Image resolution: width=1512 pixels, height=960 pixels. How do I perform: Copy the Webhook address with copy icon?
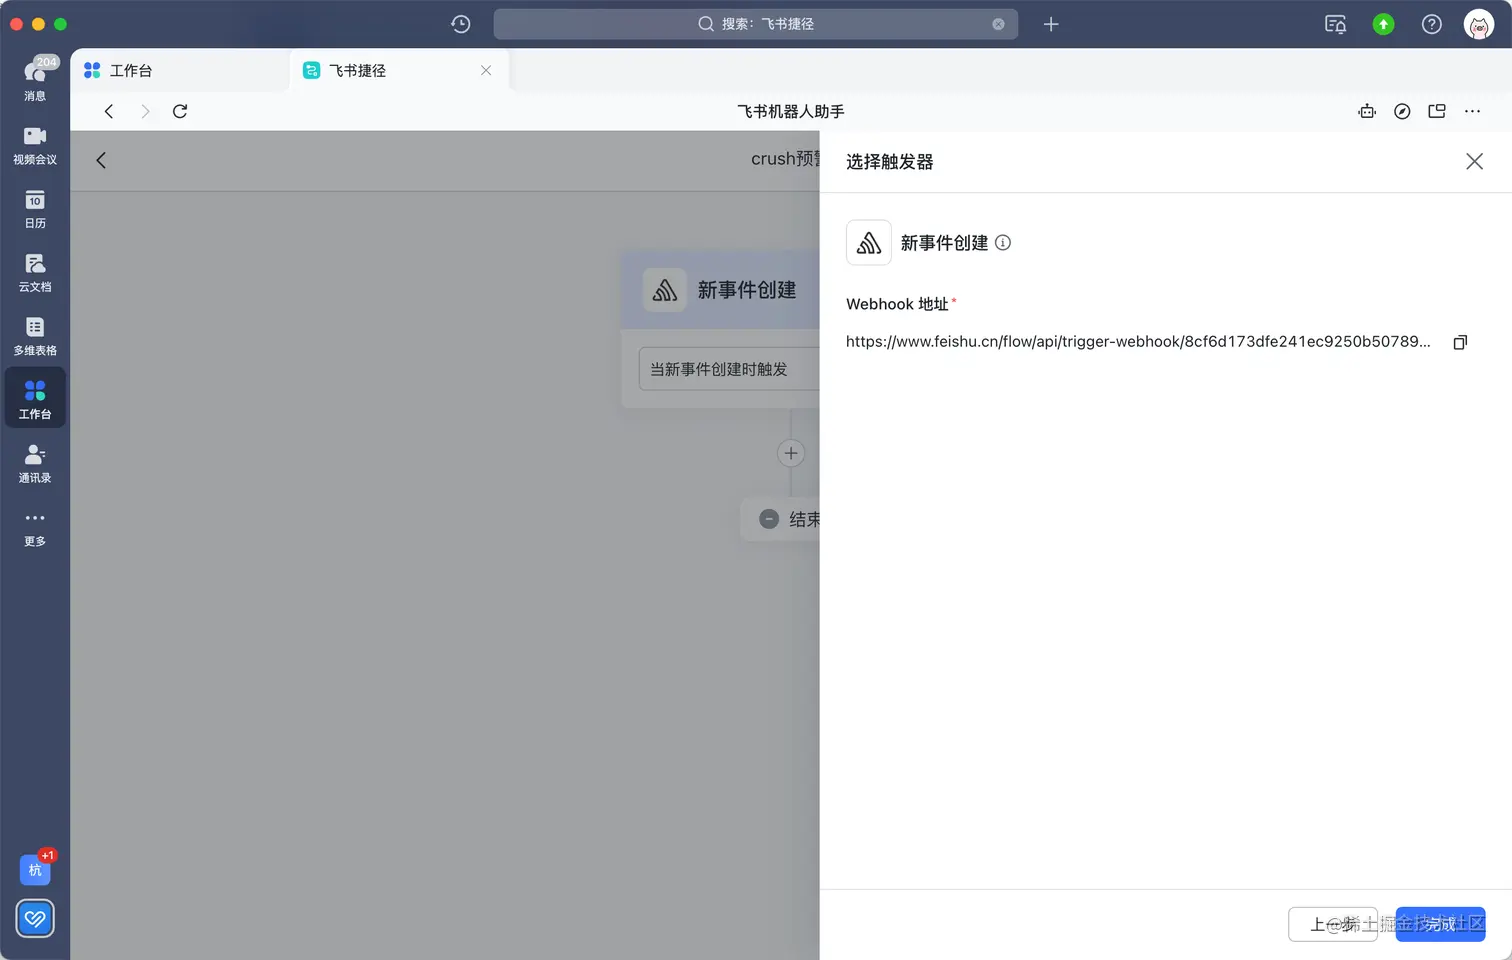[1460, 342]
